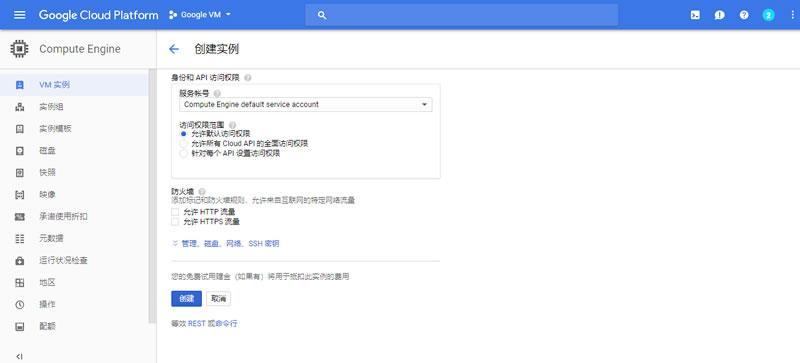Click the 取消 button
The width and height of the screenshot is (800, 363).
tap(218, 299)
